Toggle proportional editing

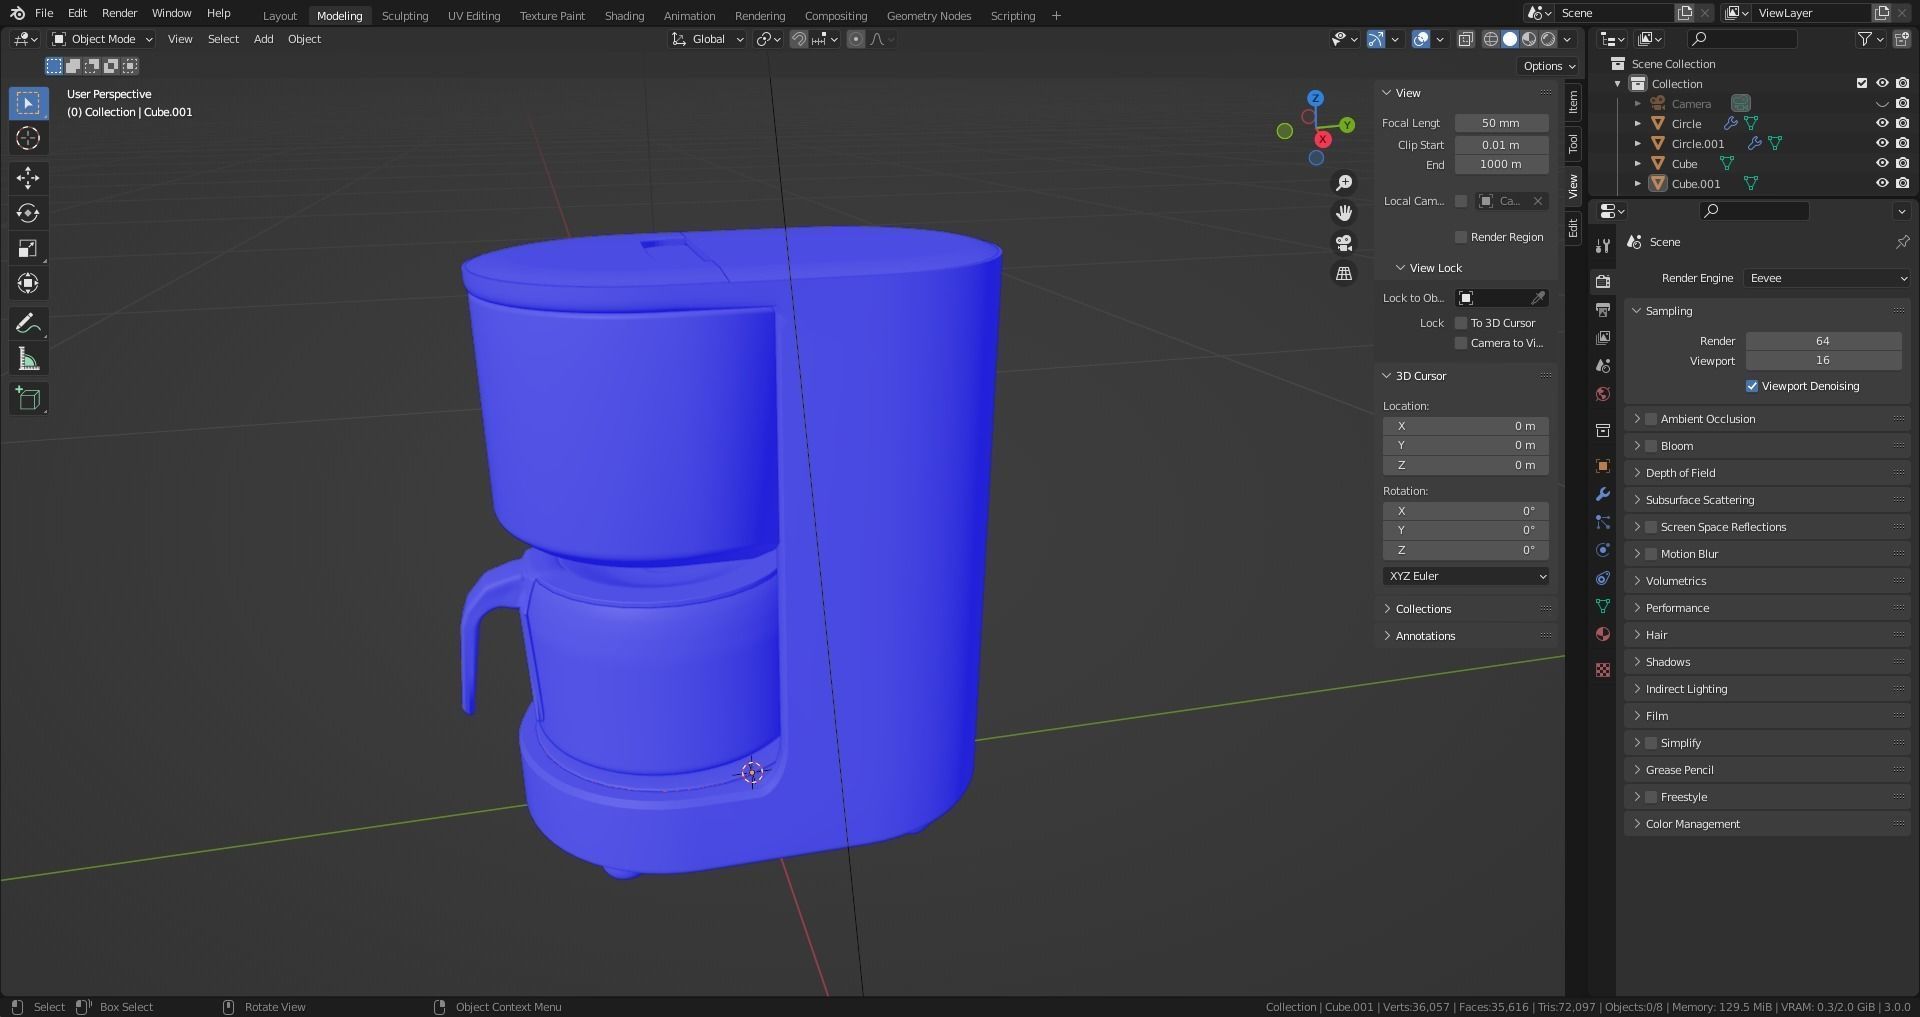(856, 39)
